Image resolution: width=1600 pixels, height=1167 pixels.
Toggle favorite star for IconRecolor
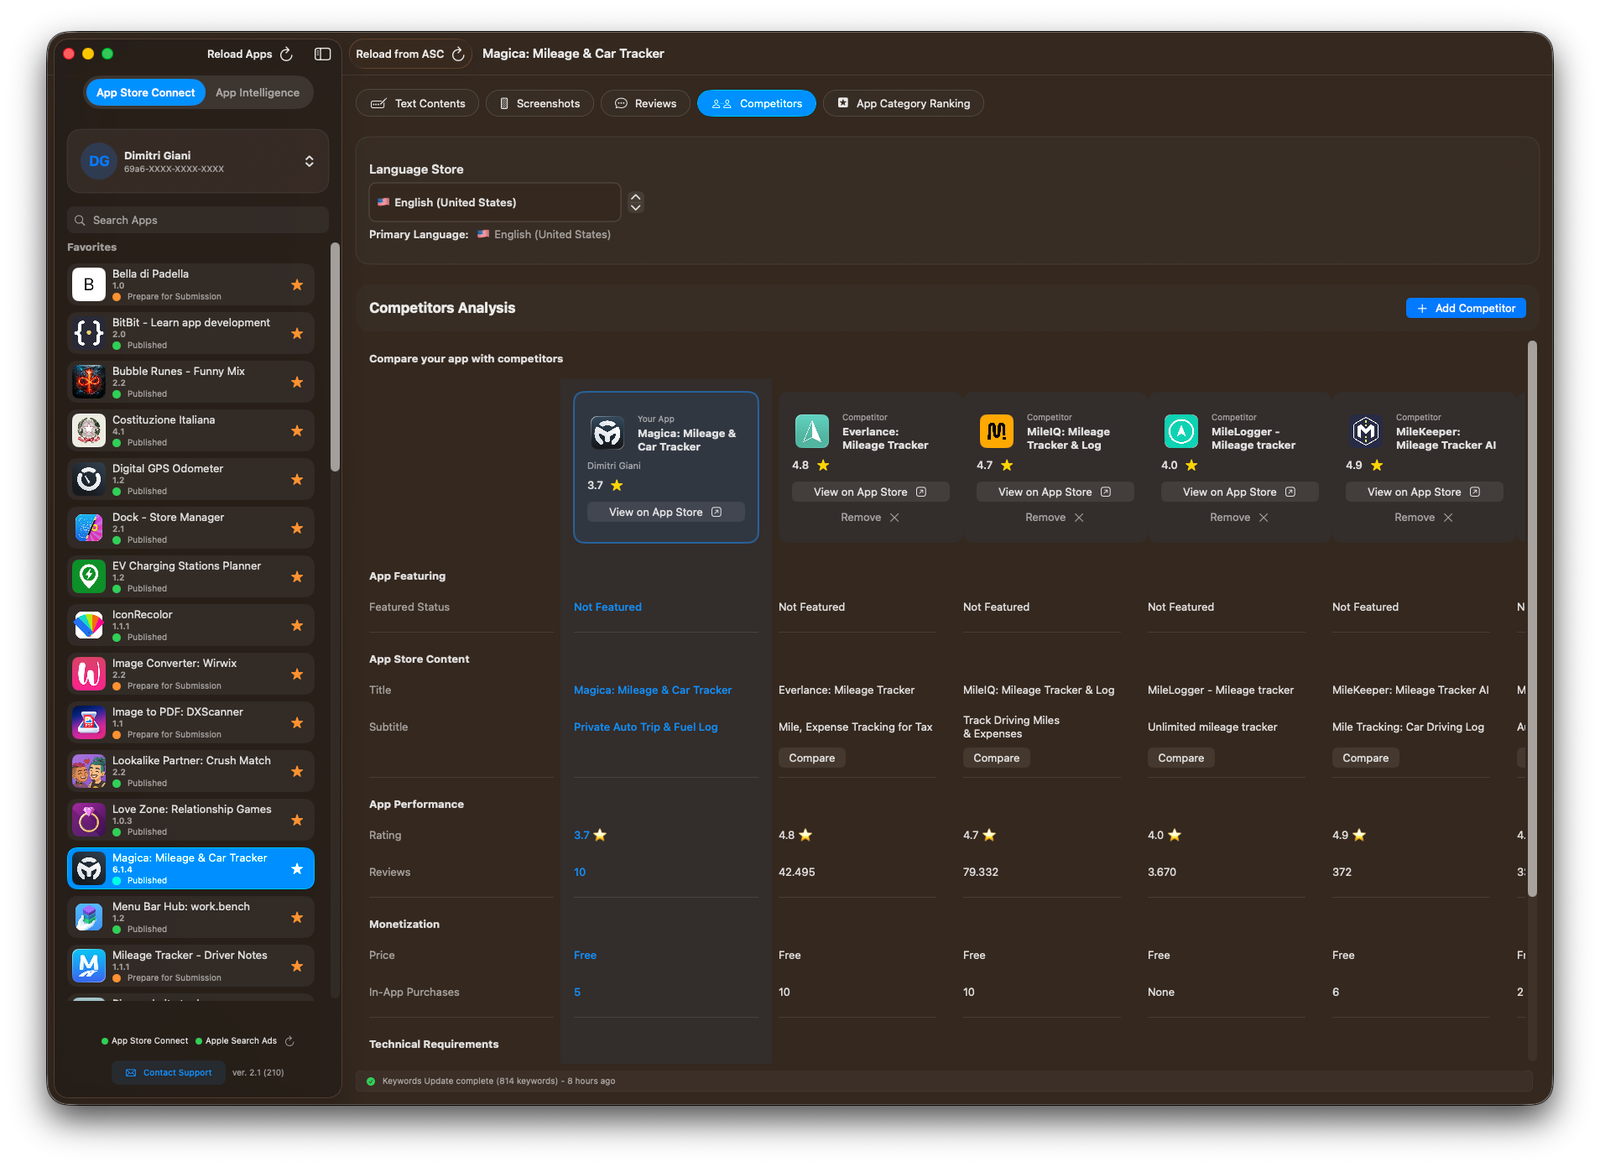297,626
